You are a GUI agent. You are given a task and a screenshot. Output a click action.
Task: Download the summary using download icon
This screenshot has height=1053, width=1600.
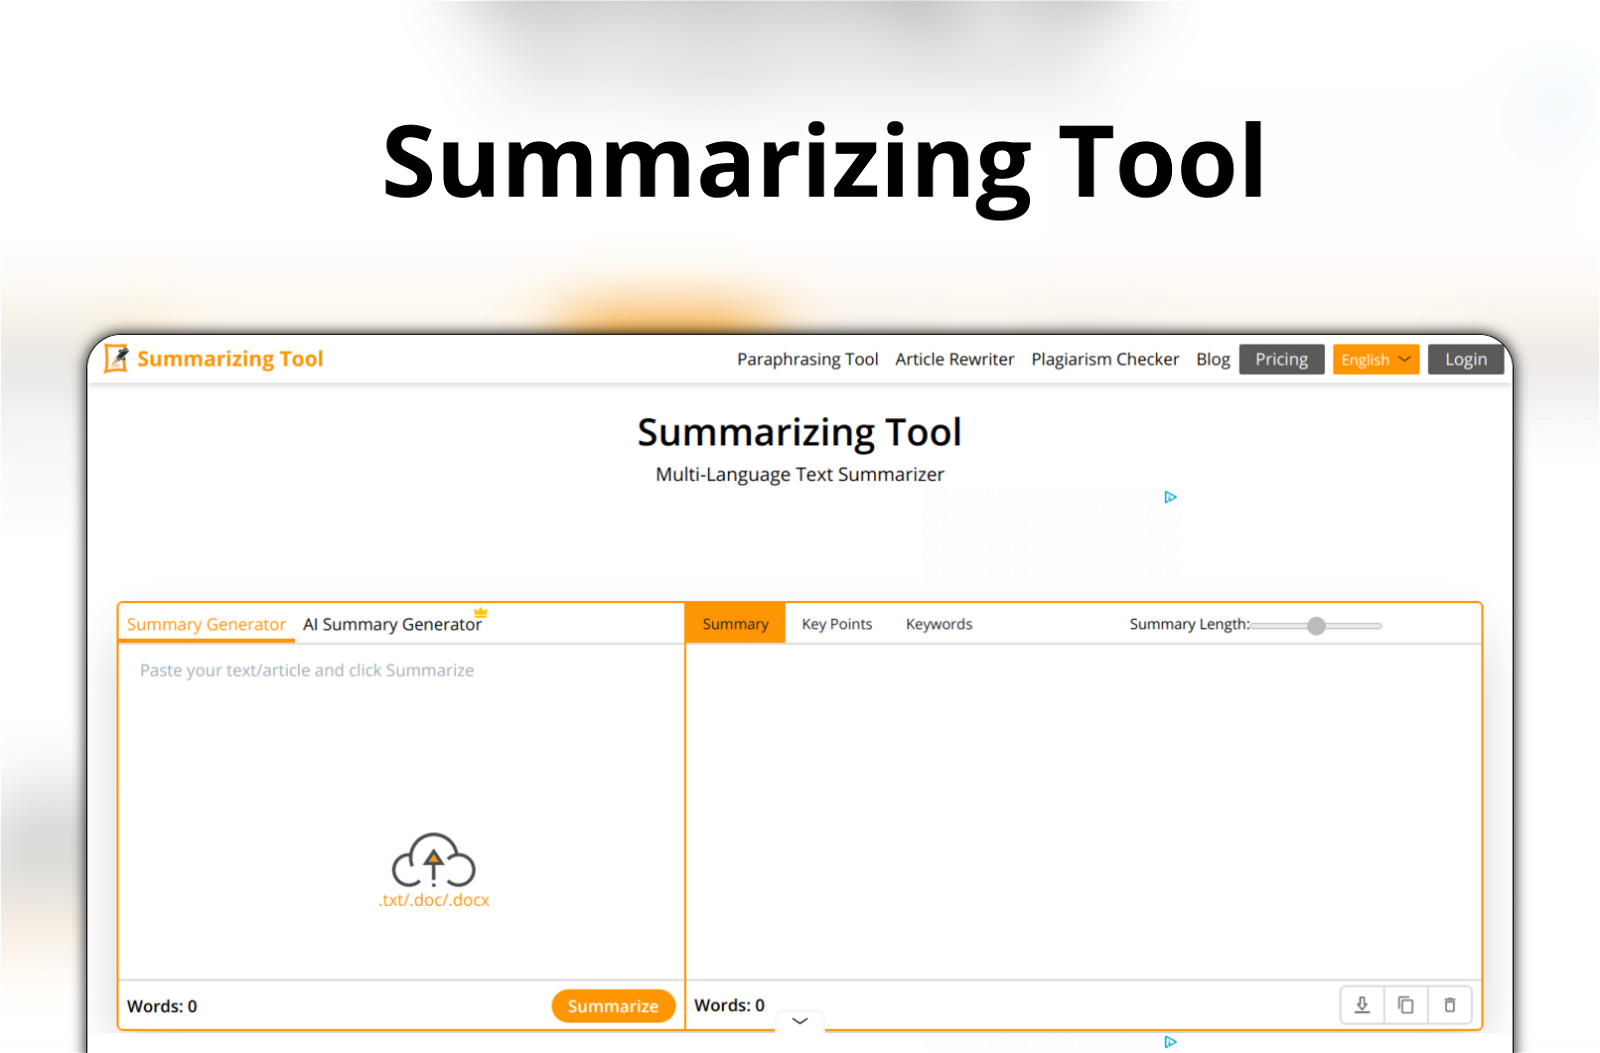click(x=1362, y=1005)
